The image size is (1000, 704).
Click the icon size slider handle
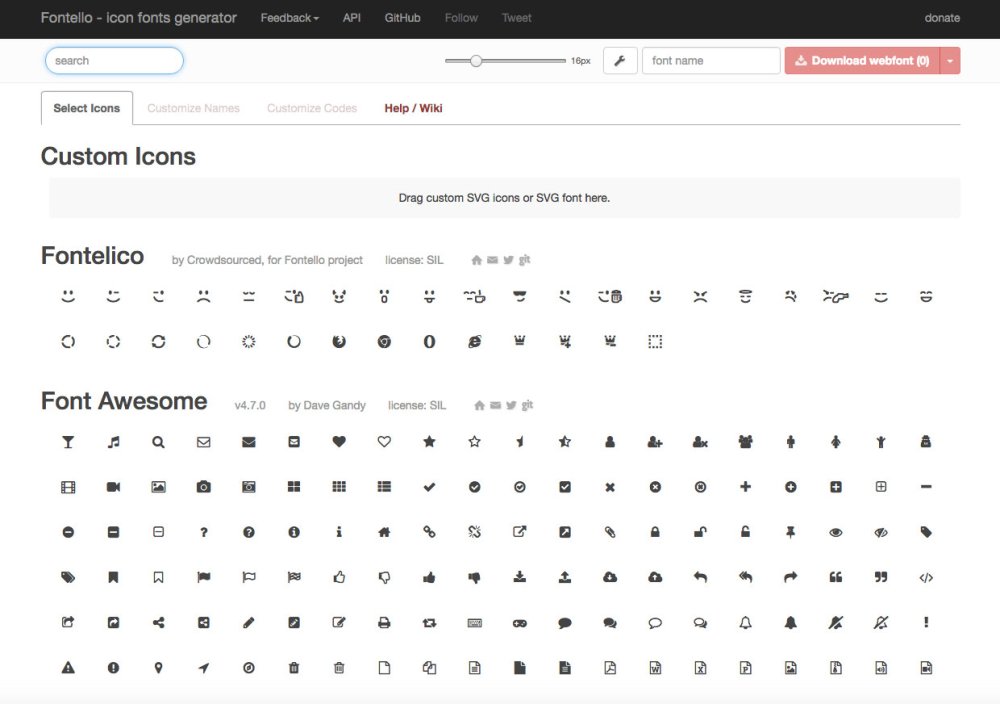476,61
